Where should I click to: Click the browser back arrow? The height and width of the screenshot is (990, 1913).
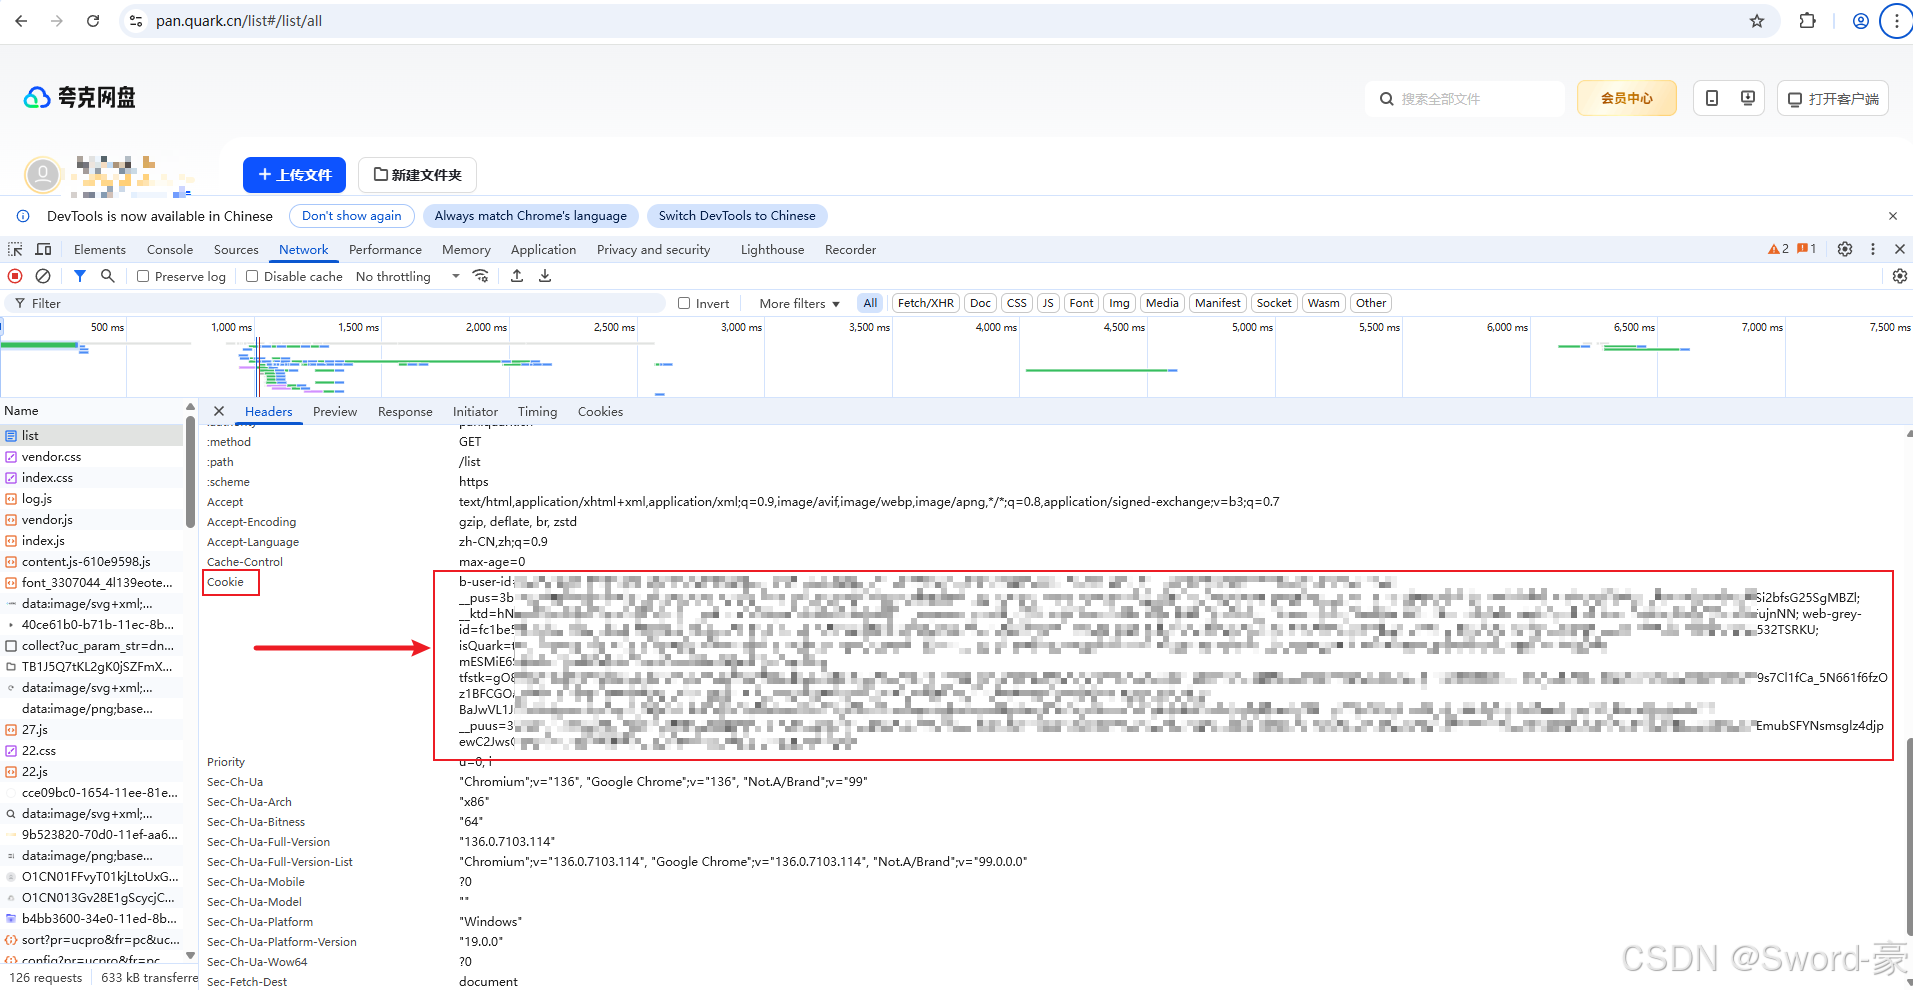point(21,21)
